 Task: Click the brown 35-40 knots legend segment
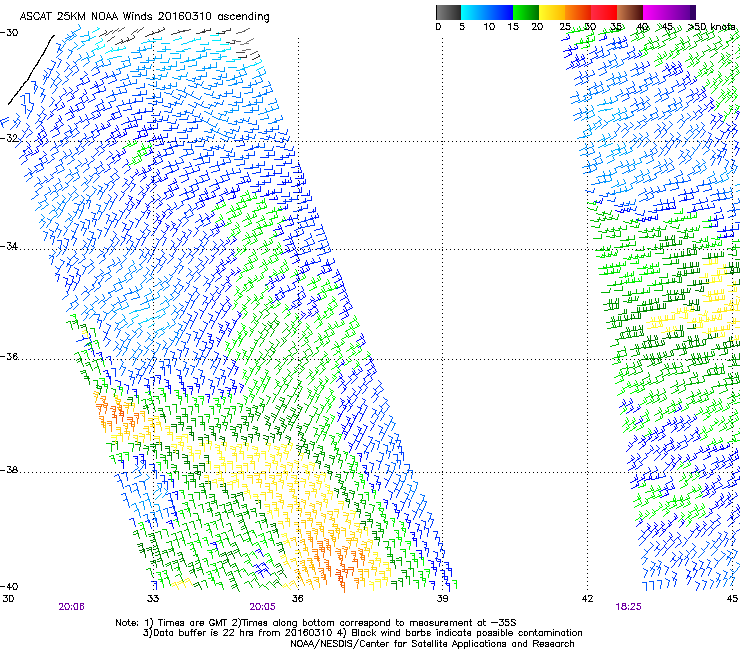tap(630, 12)
